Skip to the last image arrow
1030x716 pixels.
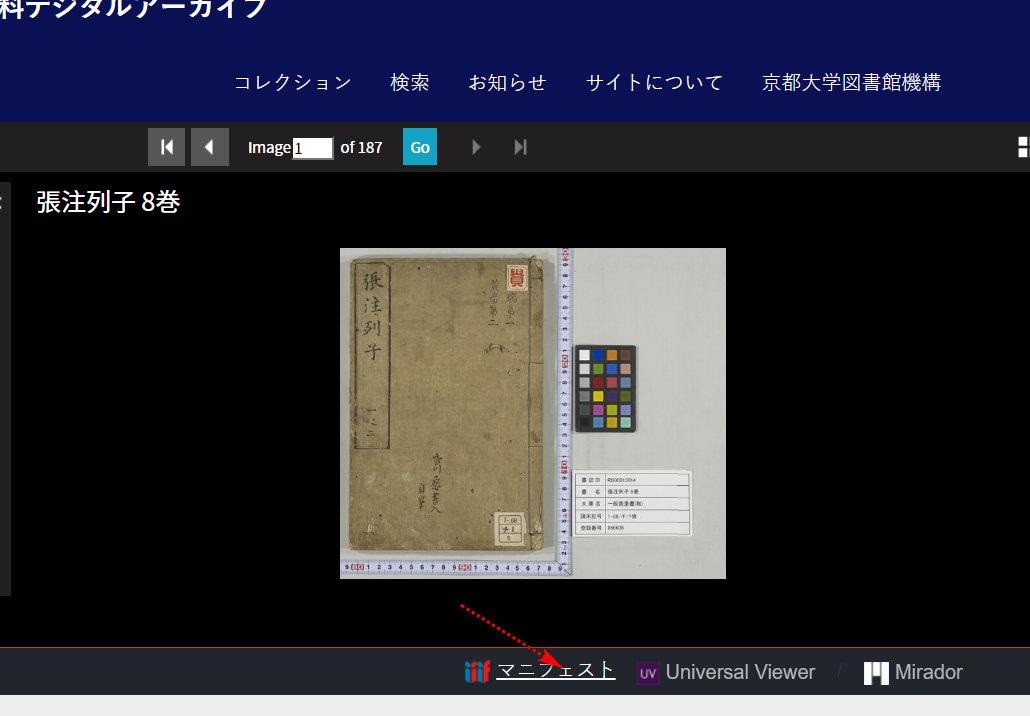click(520, 147)
